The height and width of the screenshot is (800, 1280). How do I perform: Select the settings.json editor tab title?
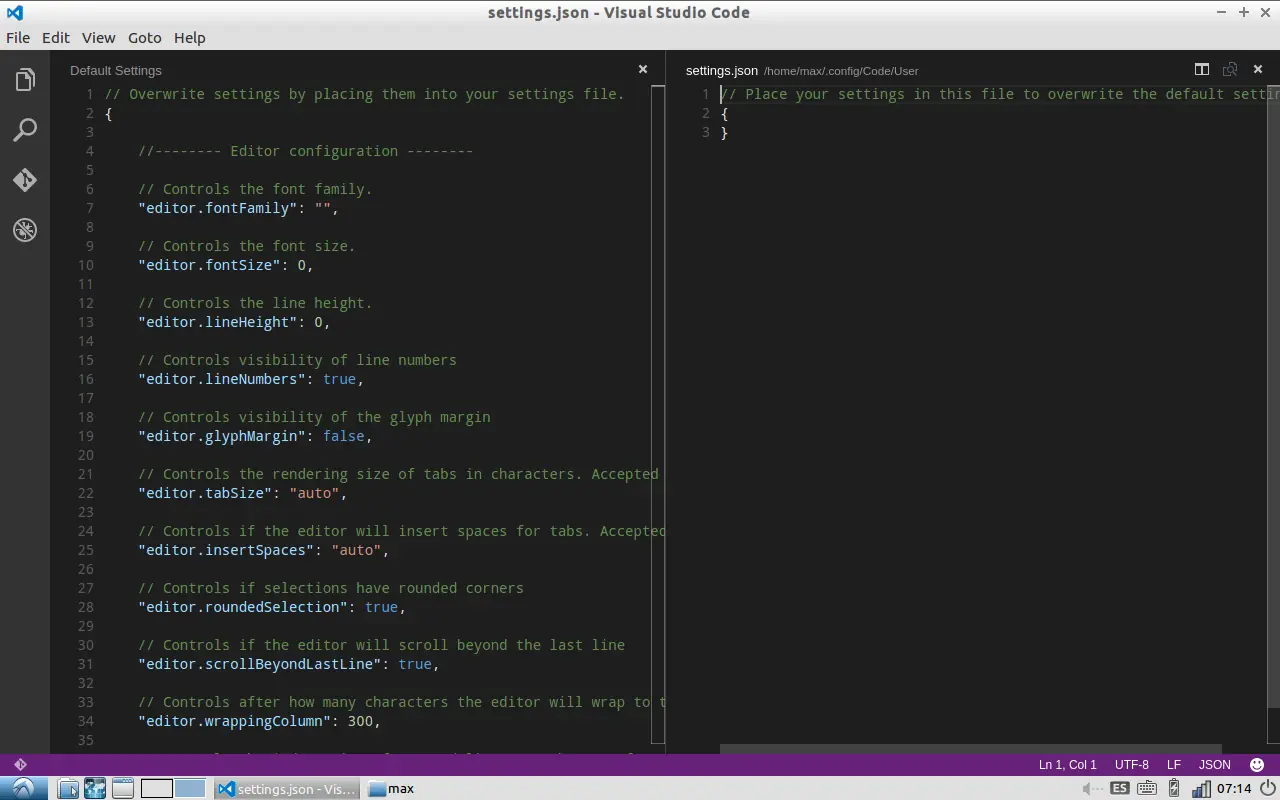(722, 70)
